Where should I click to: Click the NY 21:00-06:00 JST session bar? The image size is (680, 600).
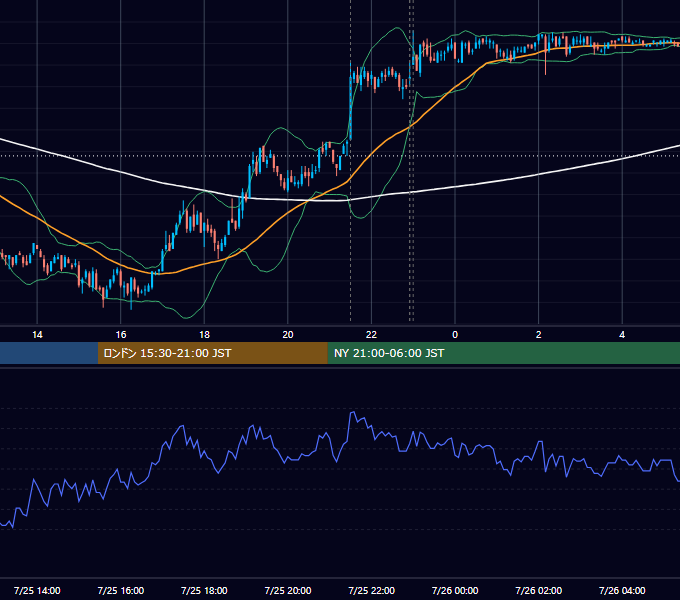pos(503,353)
